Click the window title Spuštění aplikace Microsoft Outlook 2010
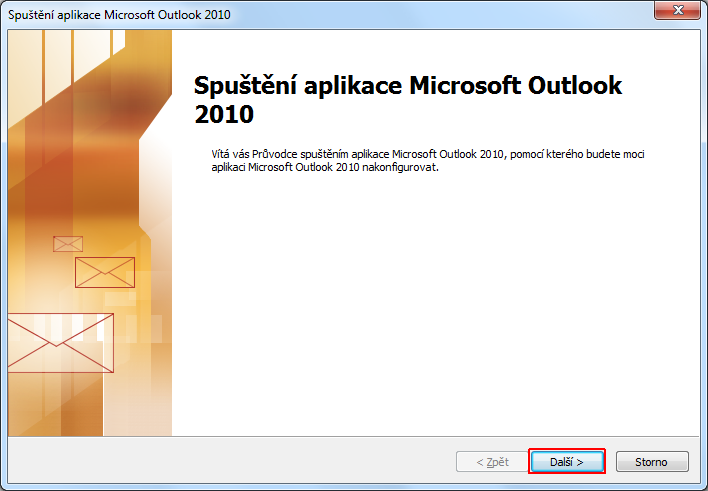Image resolution: width=708 pixels, height=491 pixels. (x=119, y=14)
